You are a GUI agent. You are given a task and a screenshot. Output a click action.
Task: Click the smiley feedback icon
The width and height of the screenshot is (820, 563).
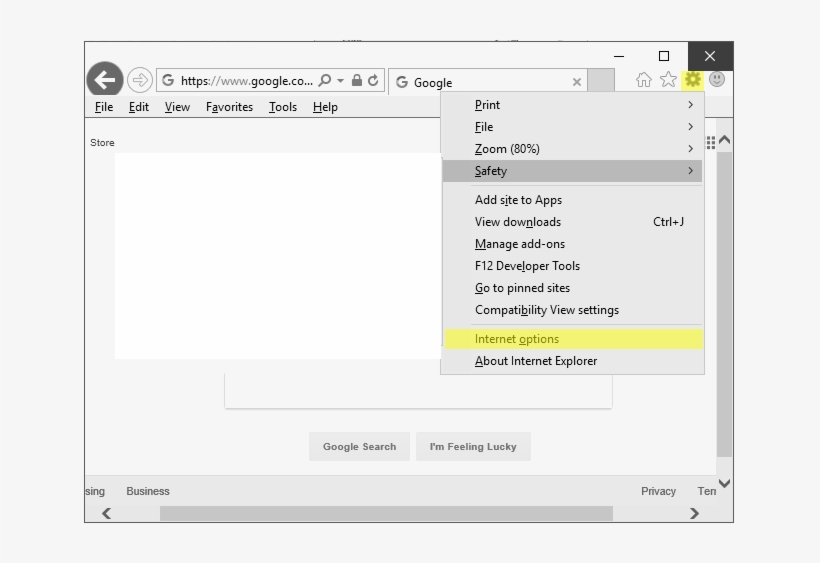[x=717, y=79]
